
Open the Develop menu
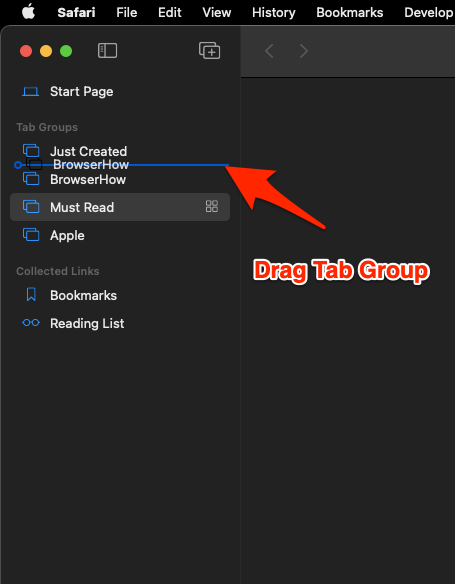click(x=429, y=13)
